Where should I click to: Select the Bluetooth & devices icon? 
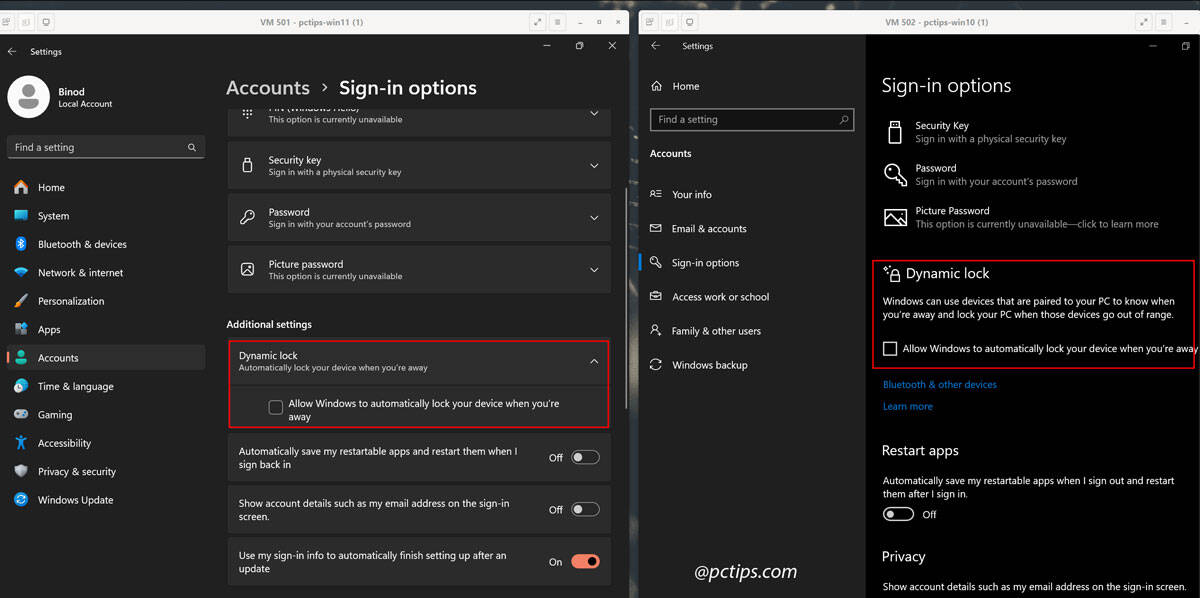20,244
